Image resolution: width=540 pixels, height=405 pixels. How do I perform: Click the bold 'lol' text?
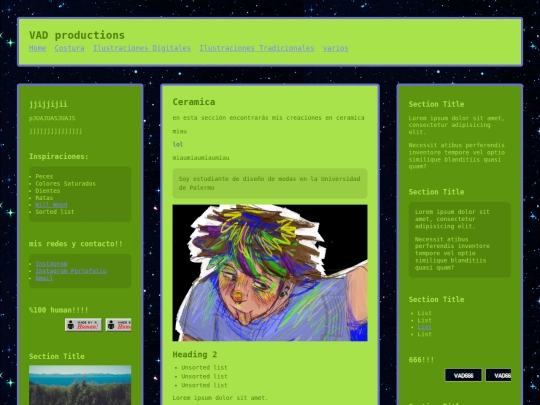[x=178, y=144]
